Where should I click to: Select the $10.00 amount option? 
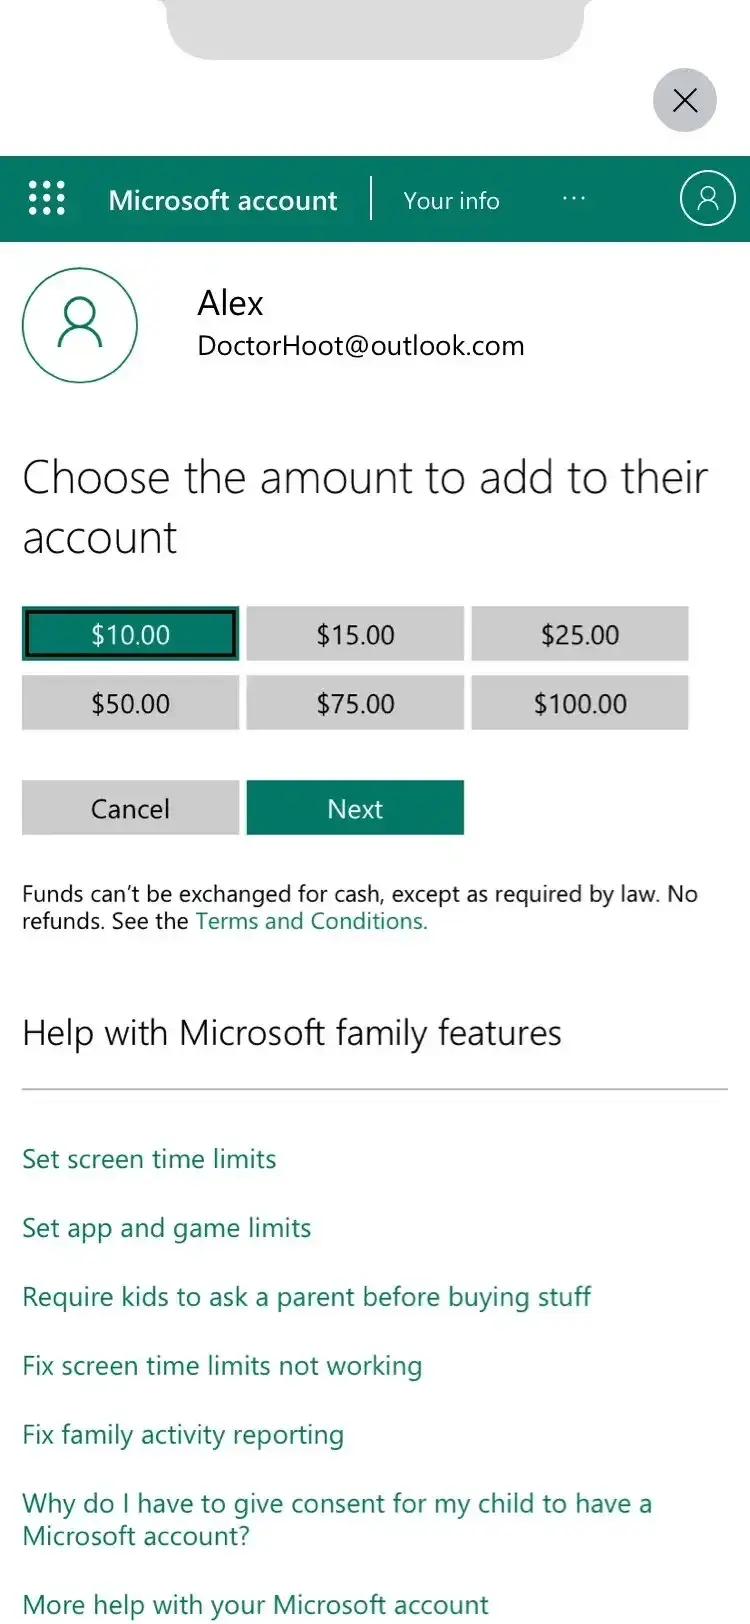pyautogui.click(x=130, y=634)
